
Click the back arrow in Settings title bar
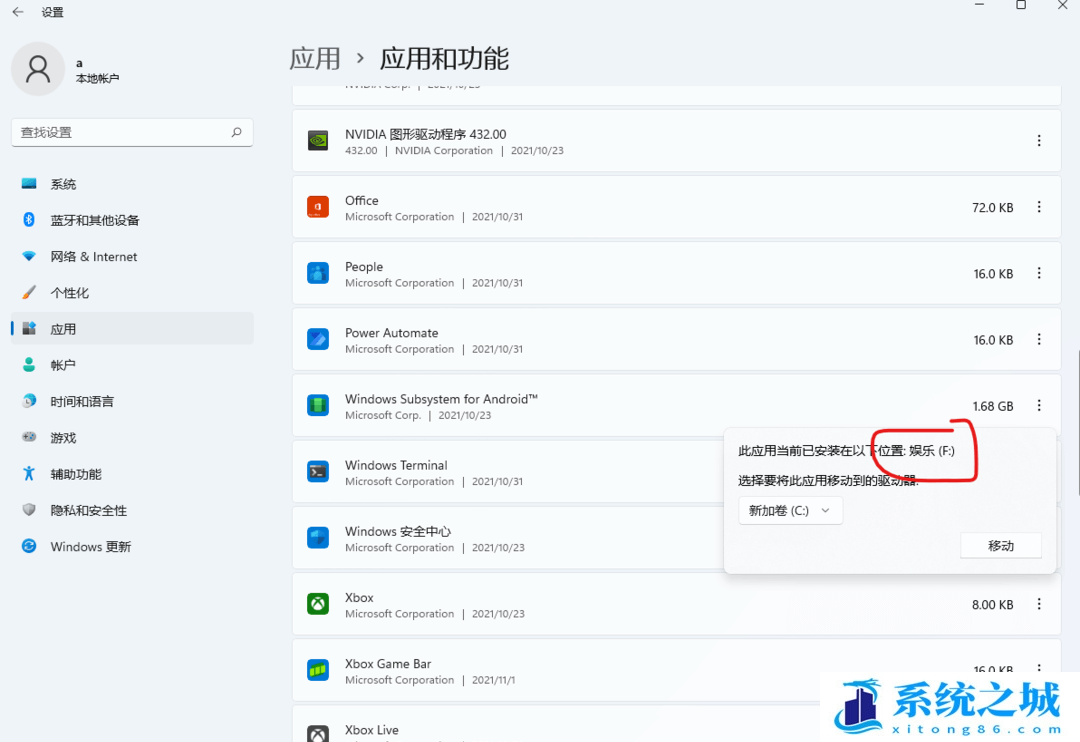click(x=18, y=12)
